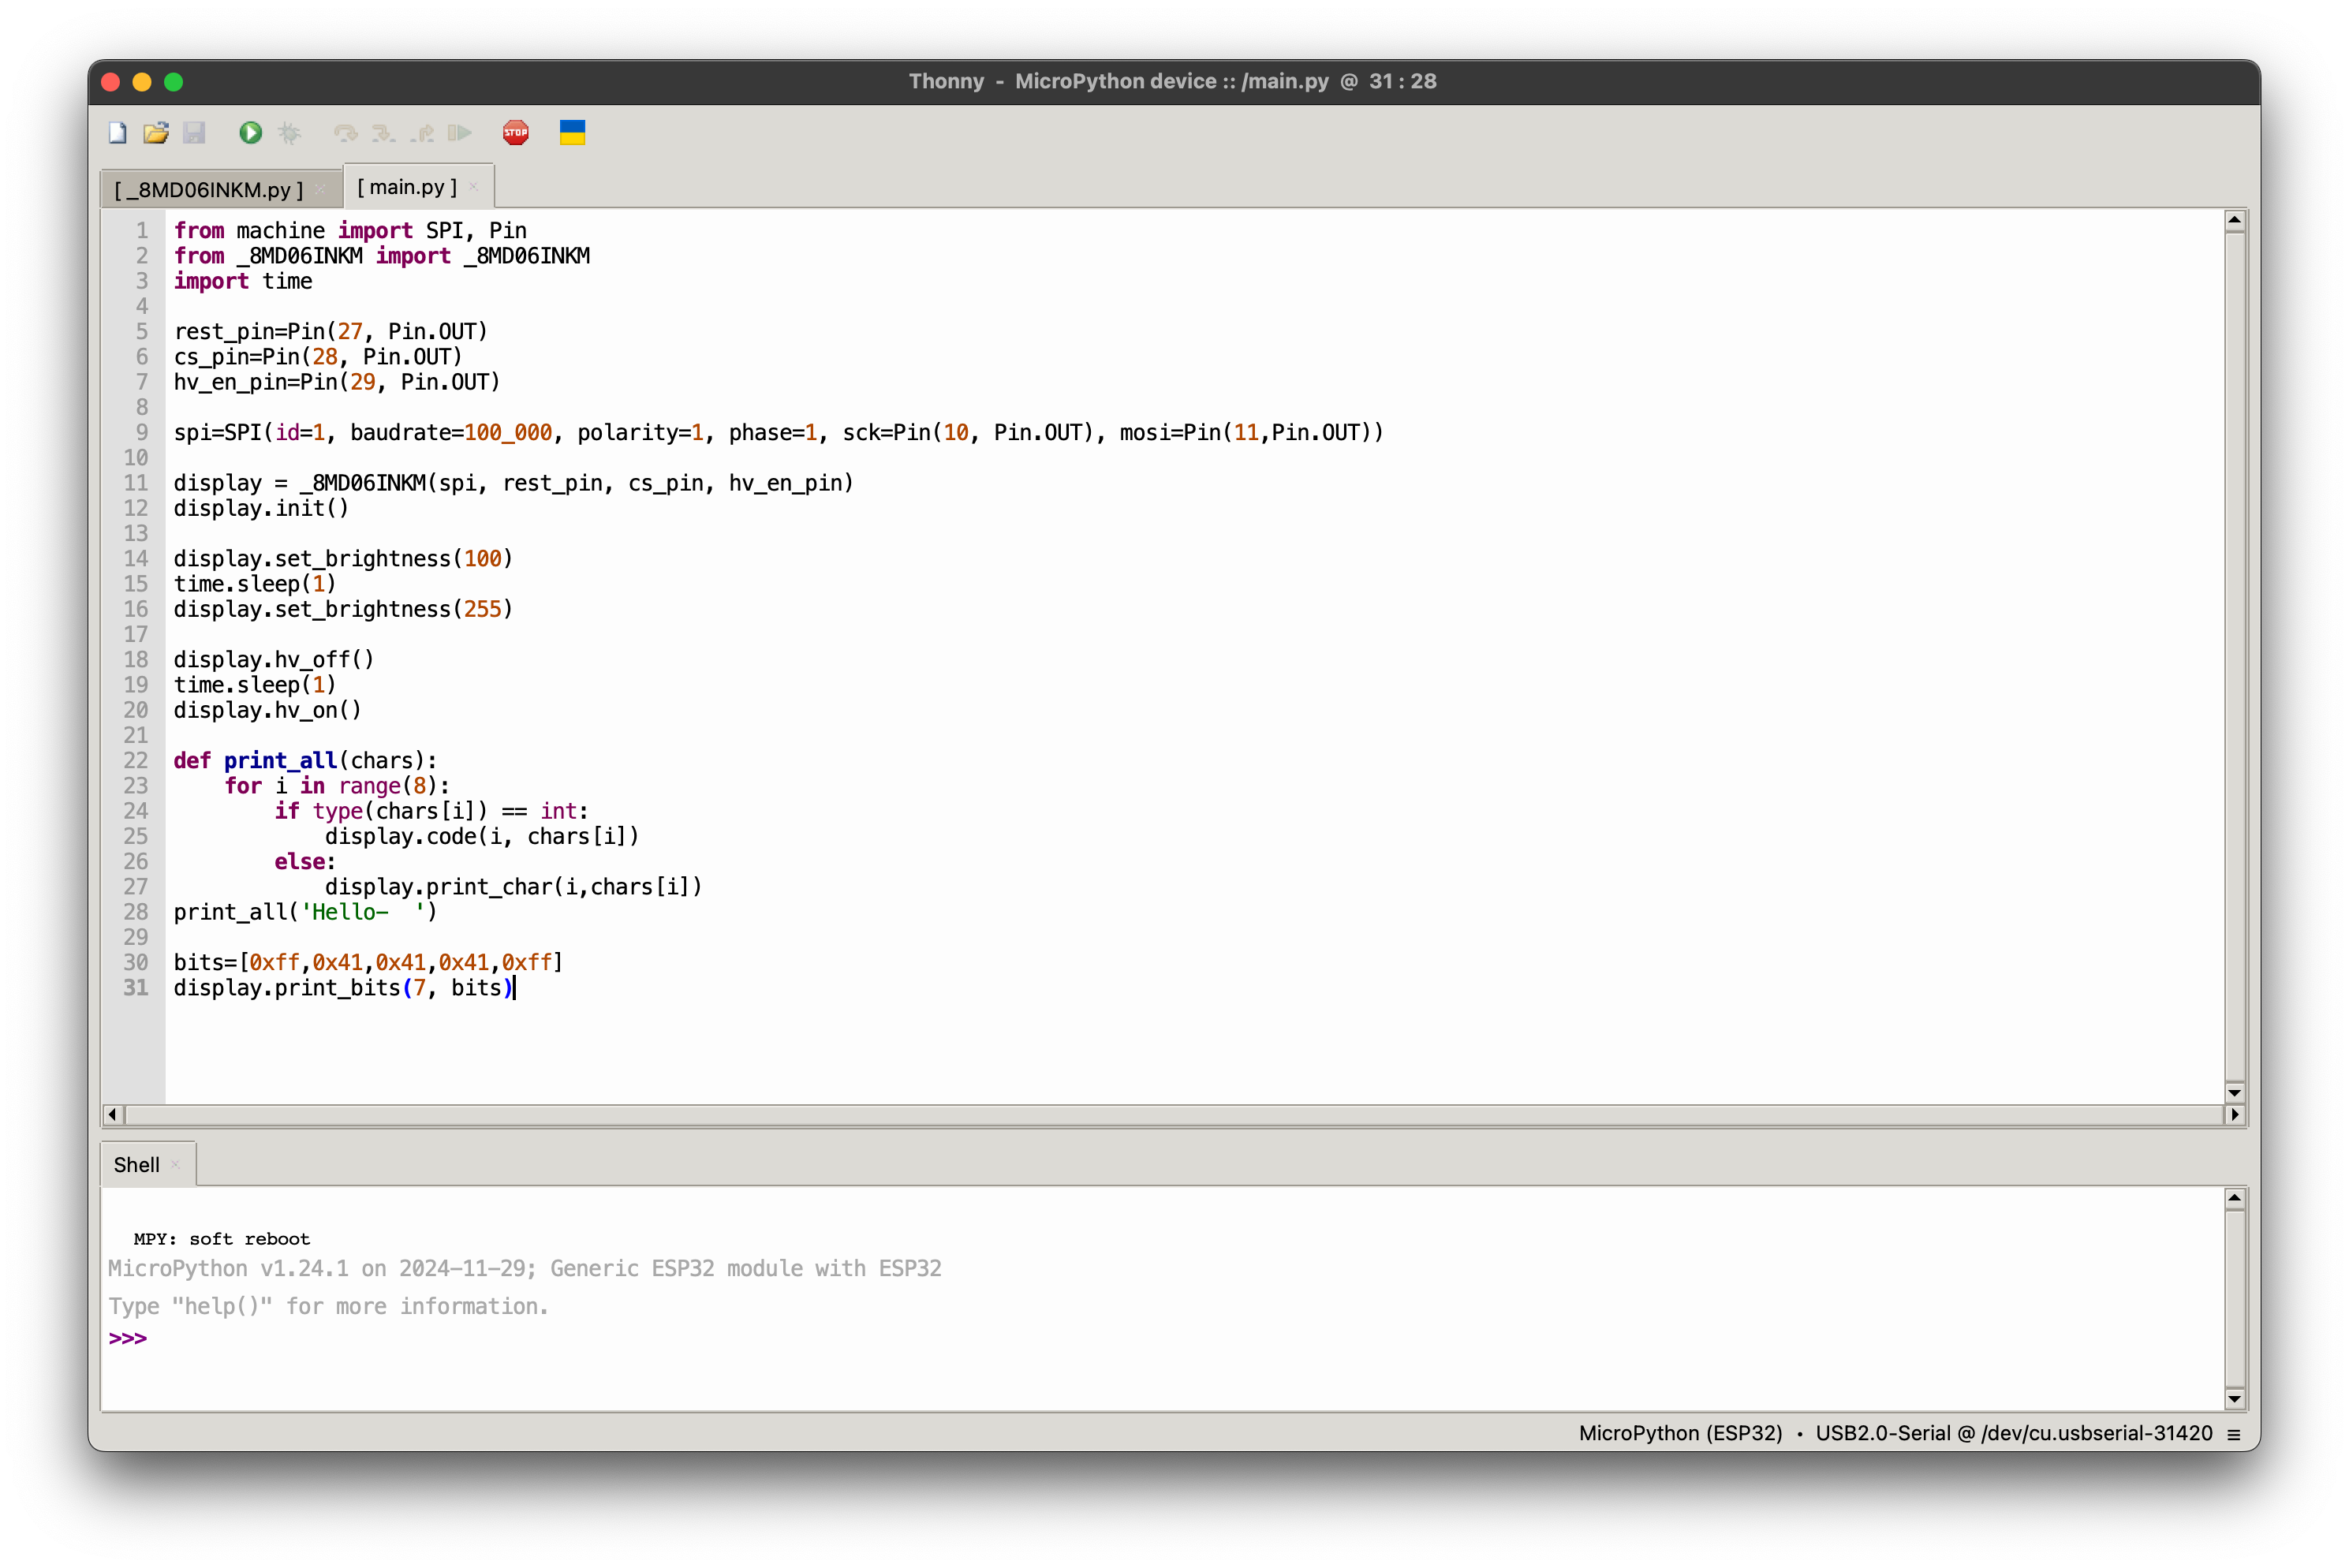Click MicroPython (ESP32) interpreter status text

pos(1680,1433)
